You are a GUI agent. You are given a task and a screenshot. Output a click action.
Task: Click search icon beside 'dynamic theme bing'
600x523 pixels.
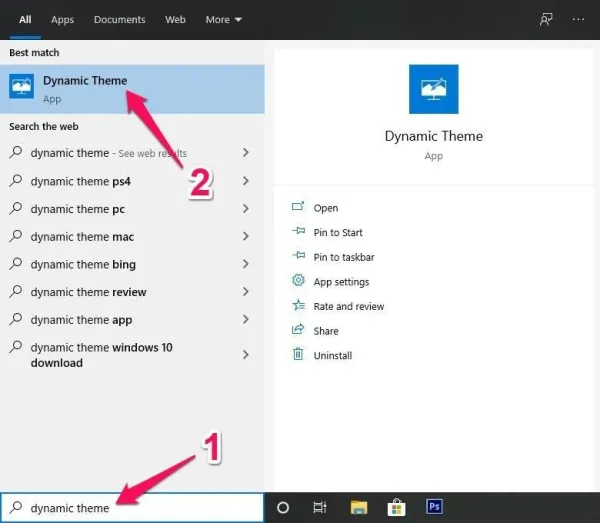click(16, 263)
